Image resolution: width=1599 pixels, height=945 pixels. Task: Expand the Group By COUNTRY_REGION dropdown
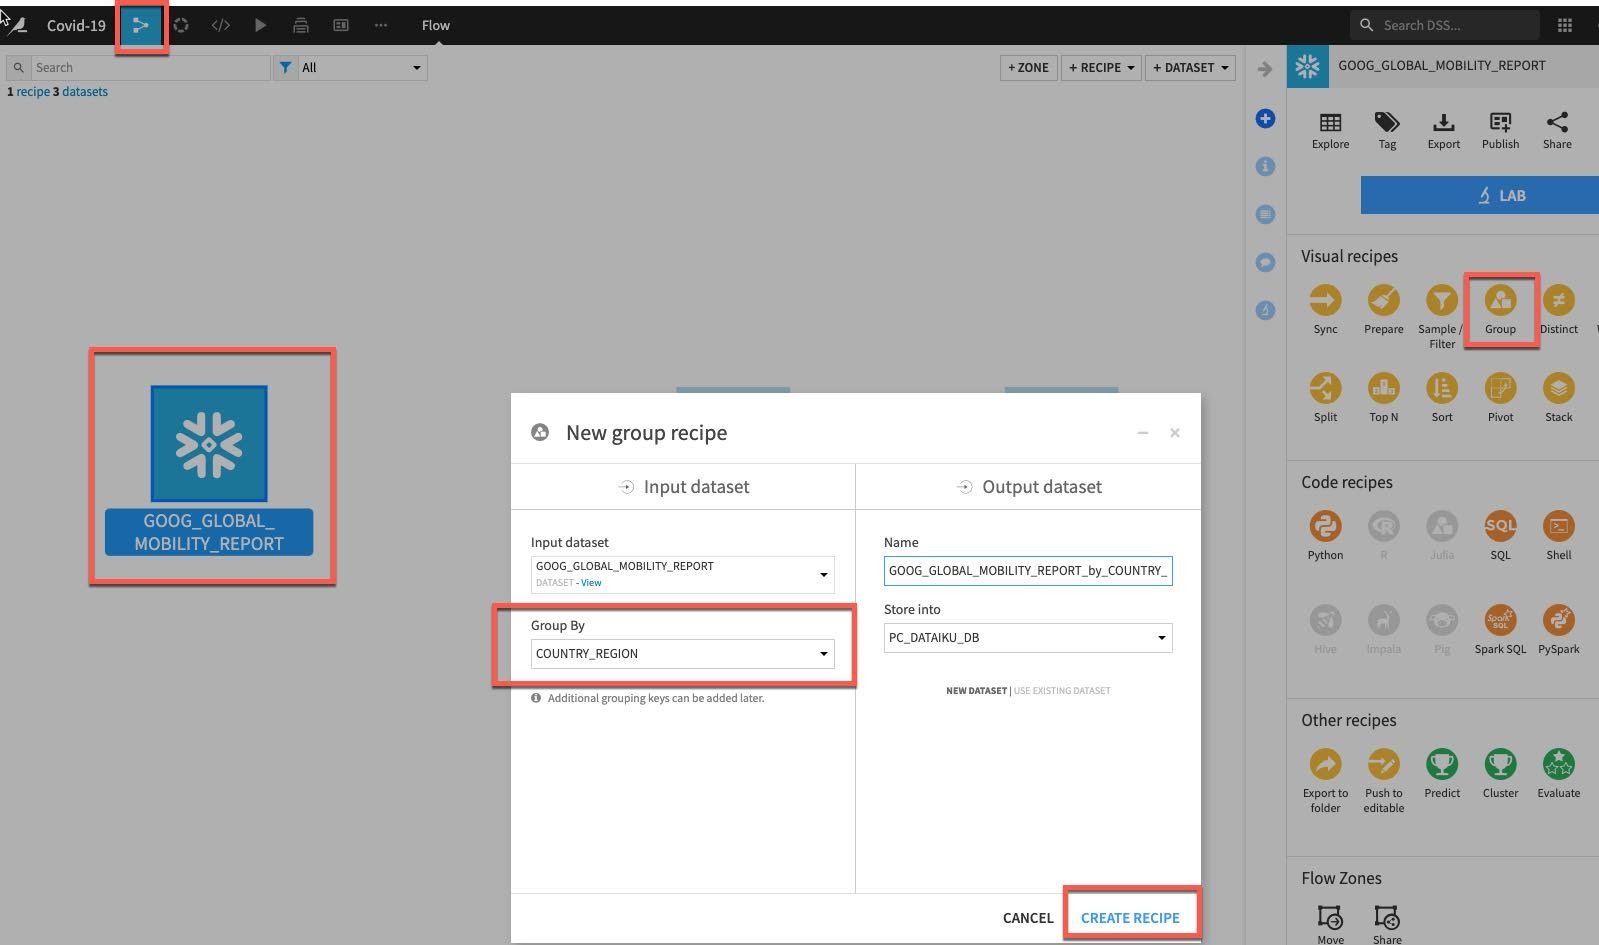click(682, 654)
